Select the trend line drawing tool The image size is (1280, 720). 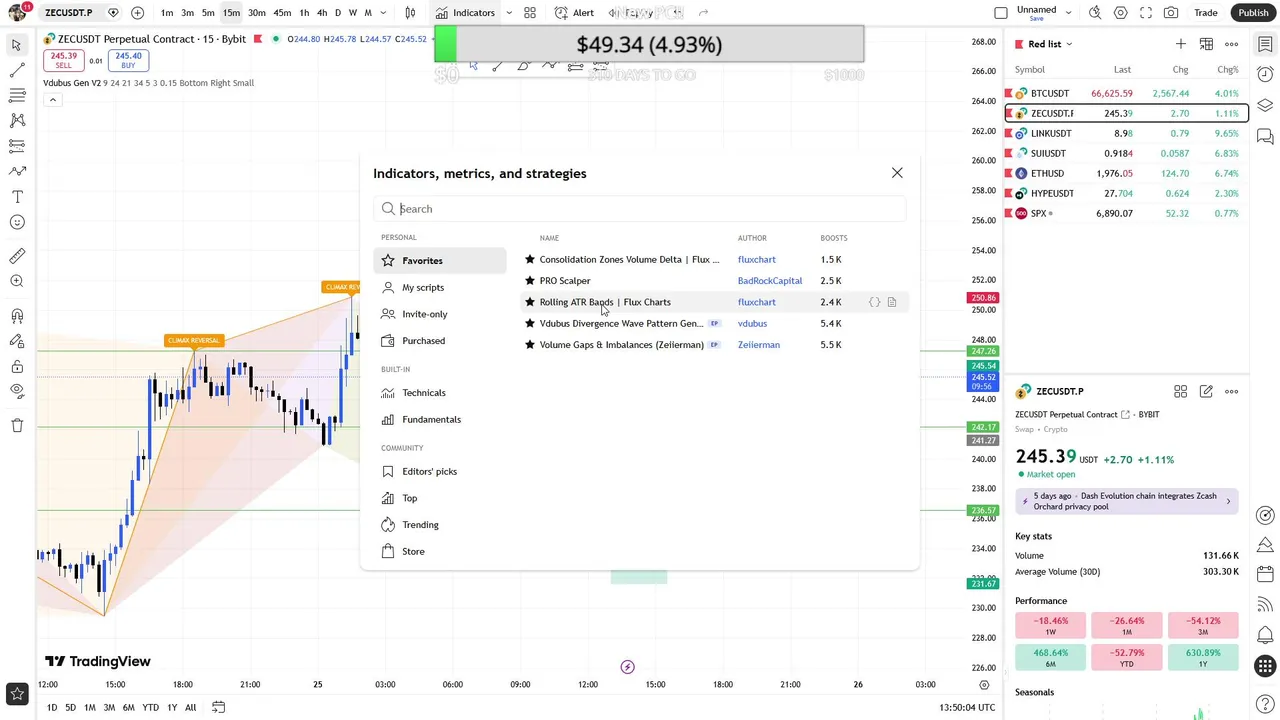(17, 70)
